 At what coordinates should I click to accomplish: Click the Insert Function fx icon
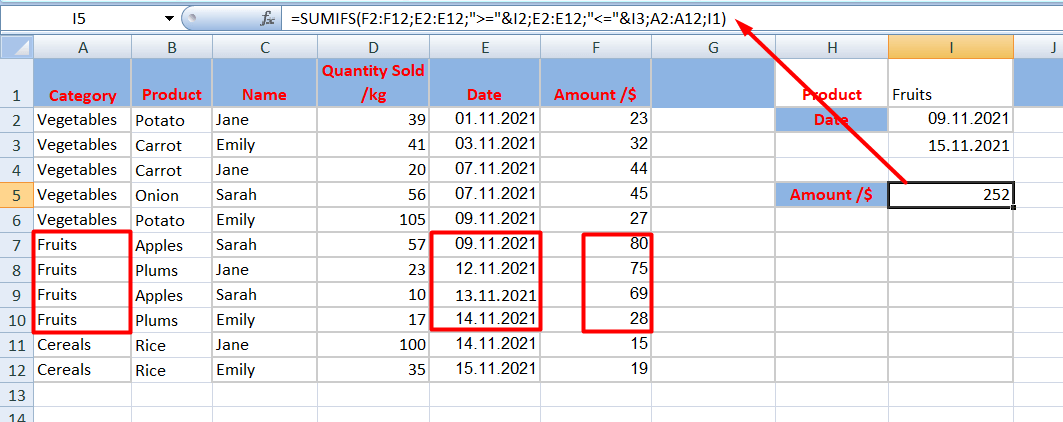click(x=267, y=18)
